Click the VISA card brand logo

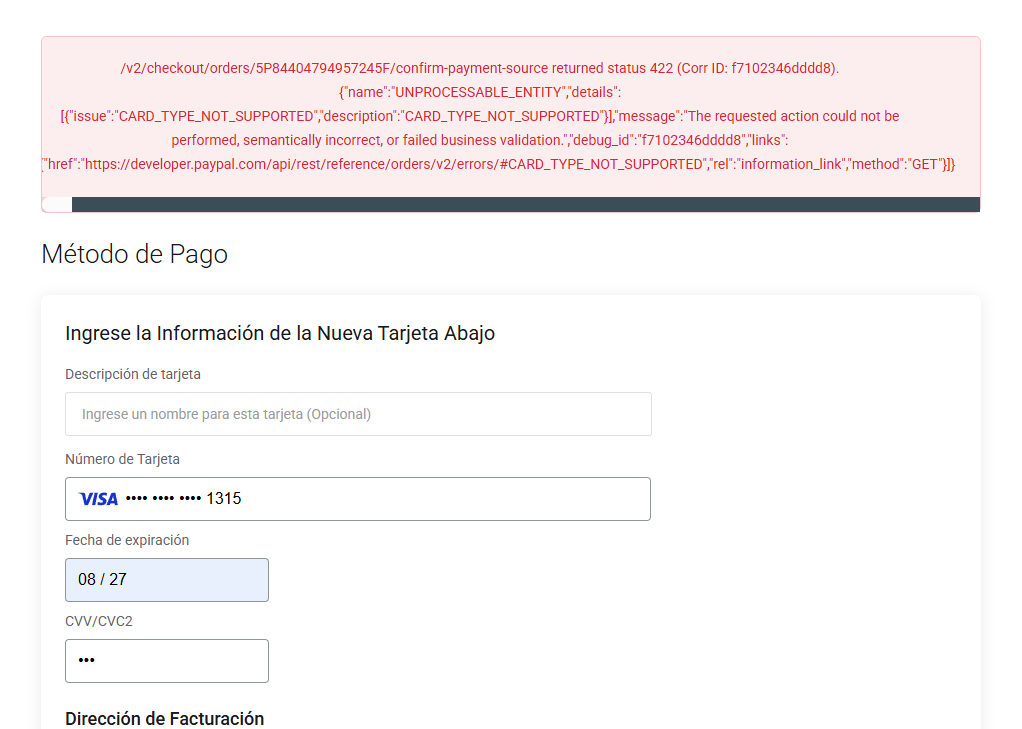click(x=98, y=499)
